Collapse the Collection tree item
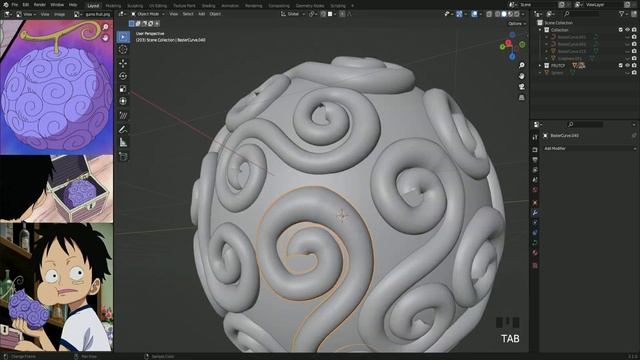This screenshot has height=360, width=640. (x=540, y=30)
